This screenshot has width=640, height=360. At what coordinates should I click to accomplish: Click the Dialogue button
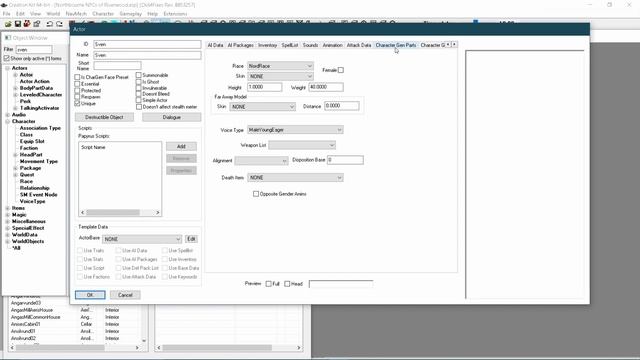(171, 117)
